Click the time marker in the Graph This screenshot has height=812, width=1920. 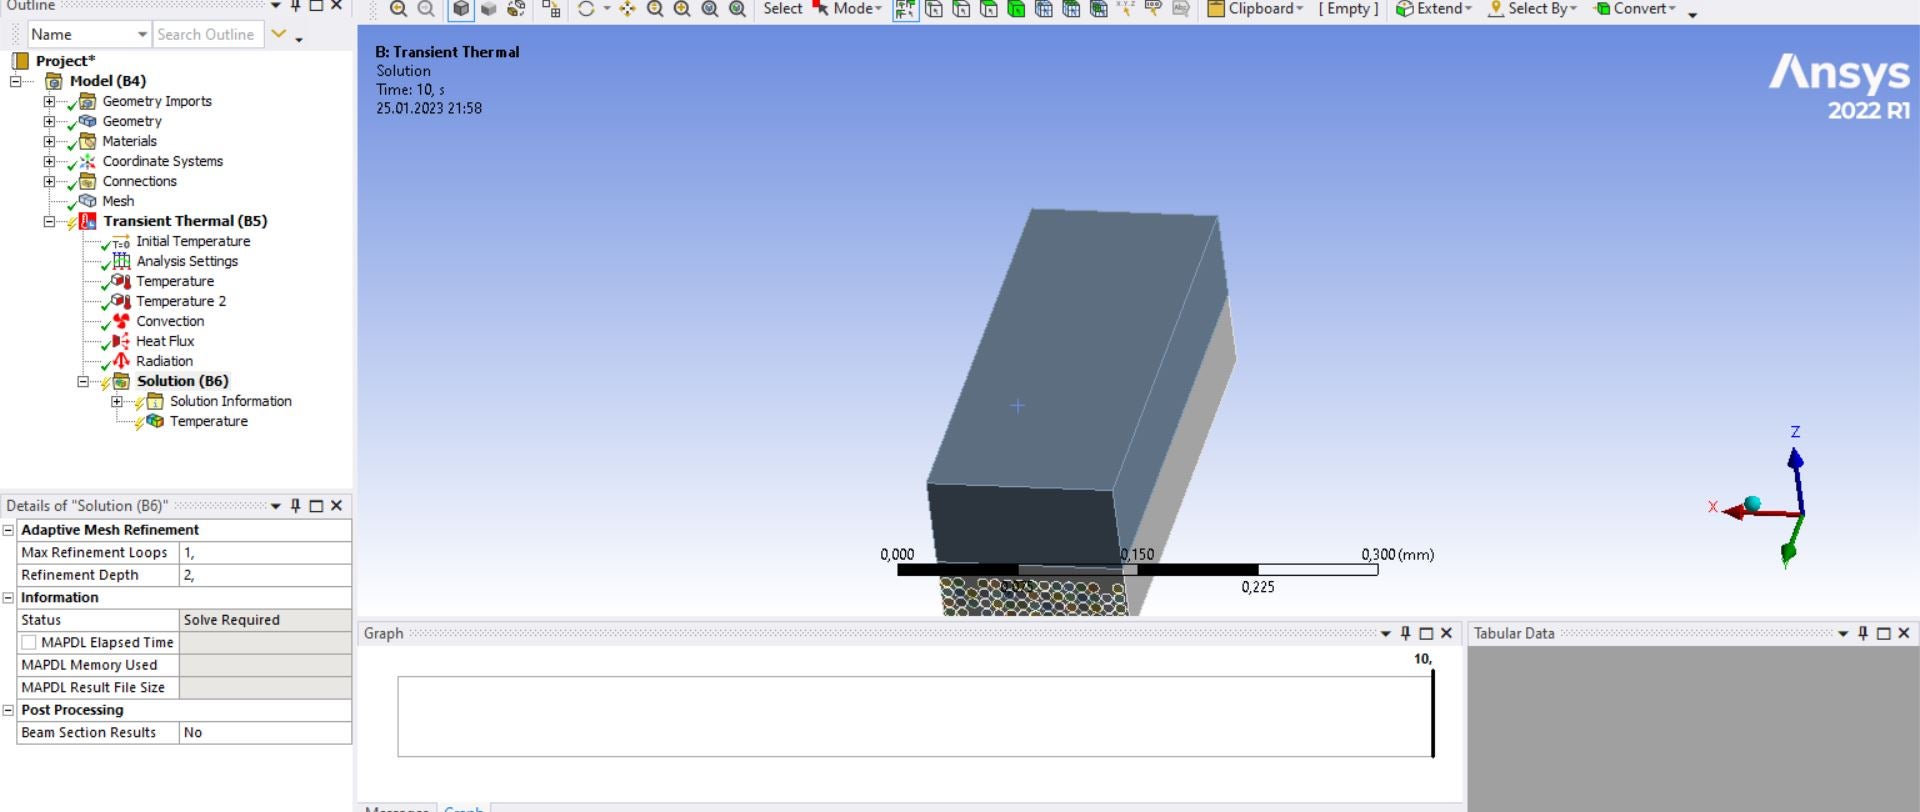pos(1433,713)
